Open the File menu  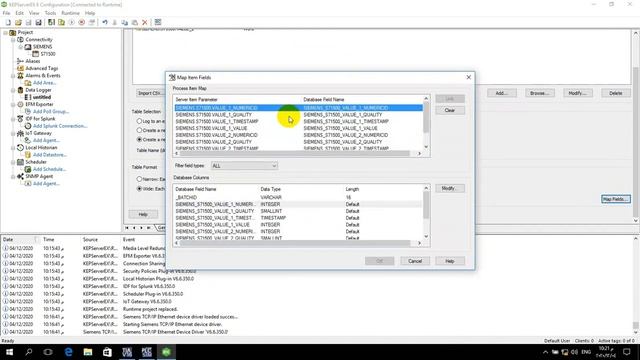tap(6, 13)
